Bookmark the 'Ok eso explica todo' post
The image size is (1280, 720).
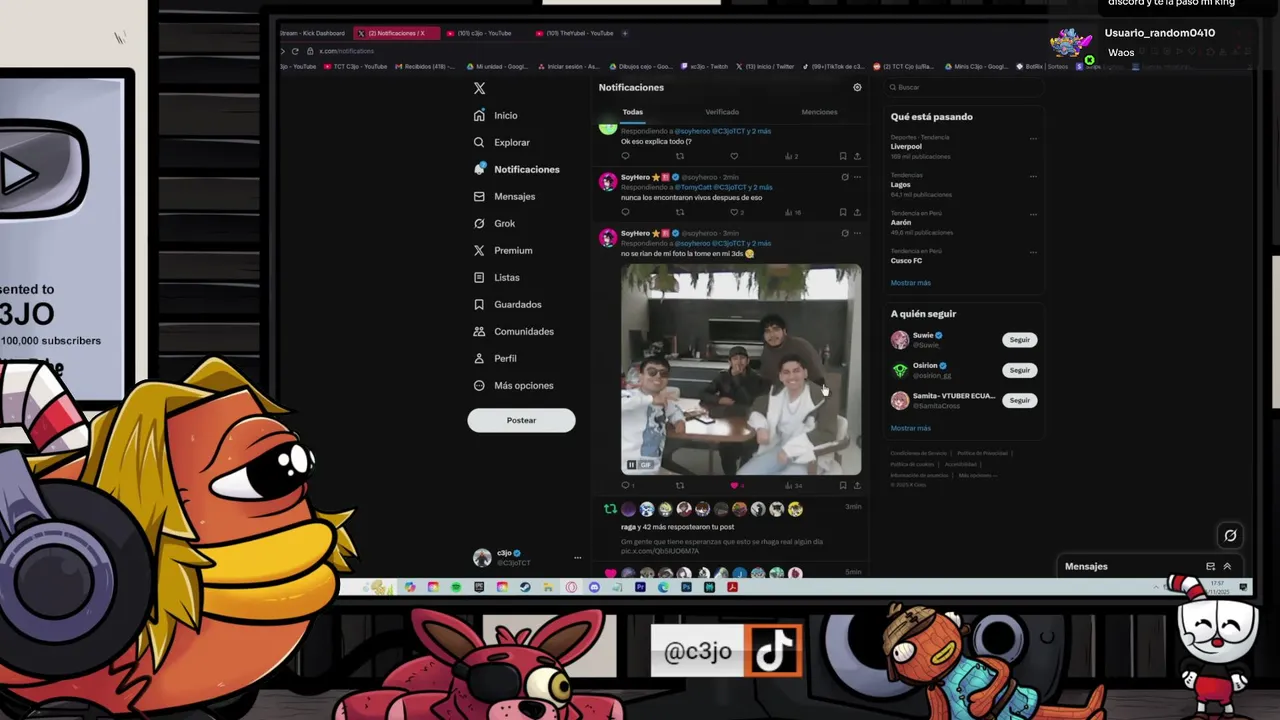click(x=843, y=156)
